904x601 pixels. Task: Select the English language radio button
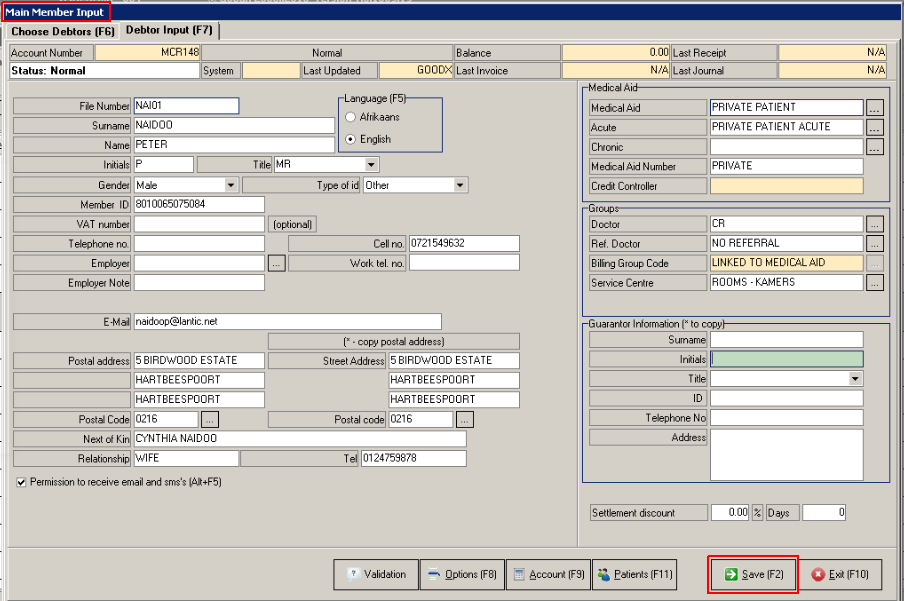click(350, 140)
